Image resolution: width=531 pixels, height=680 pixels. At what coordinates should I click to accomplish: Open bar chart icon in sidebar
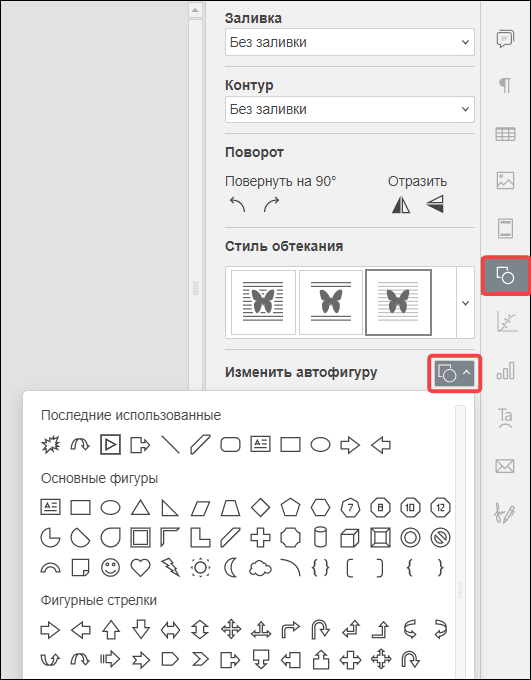coord(505,371)
